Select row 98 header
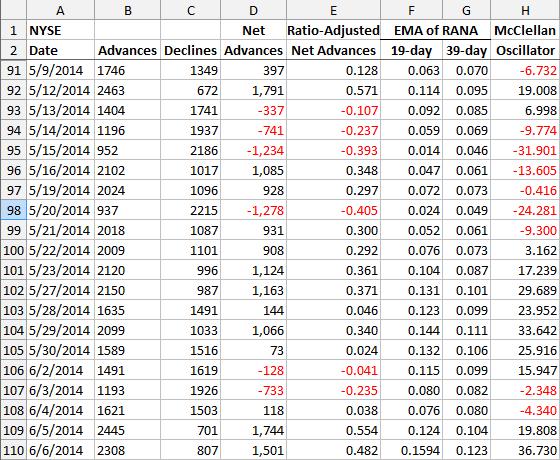 click(x=13, y=210)
